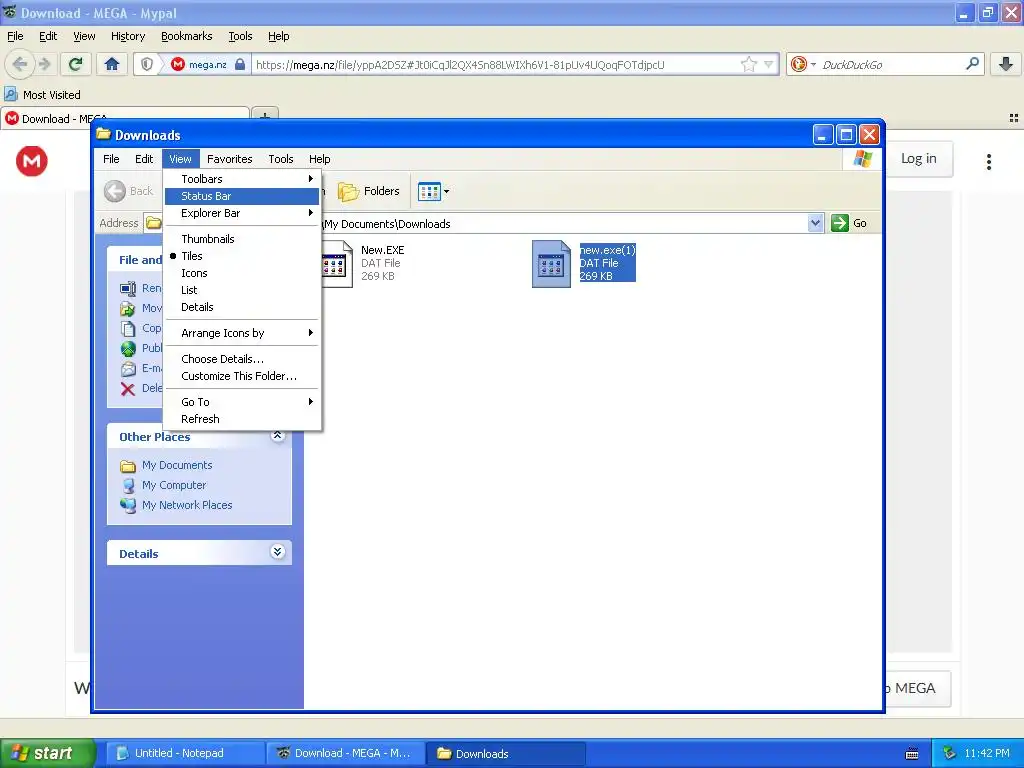Select Thumbnails view
Viewport: 1024px width, 768px height.
(x=242, y=239)
